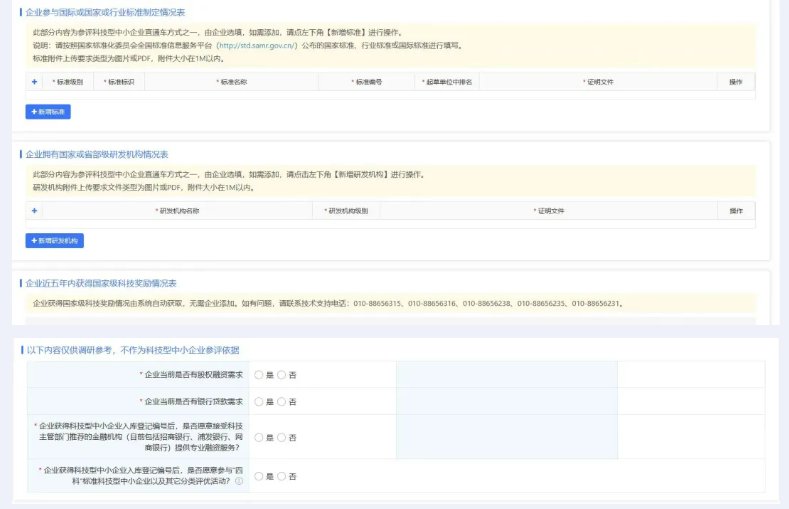Click info icon beside the 四科 evaluation question

[x=239, y=481]
